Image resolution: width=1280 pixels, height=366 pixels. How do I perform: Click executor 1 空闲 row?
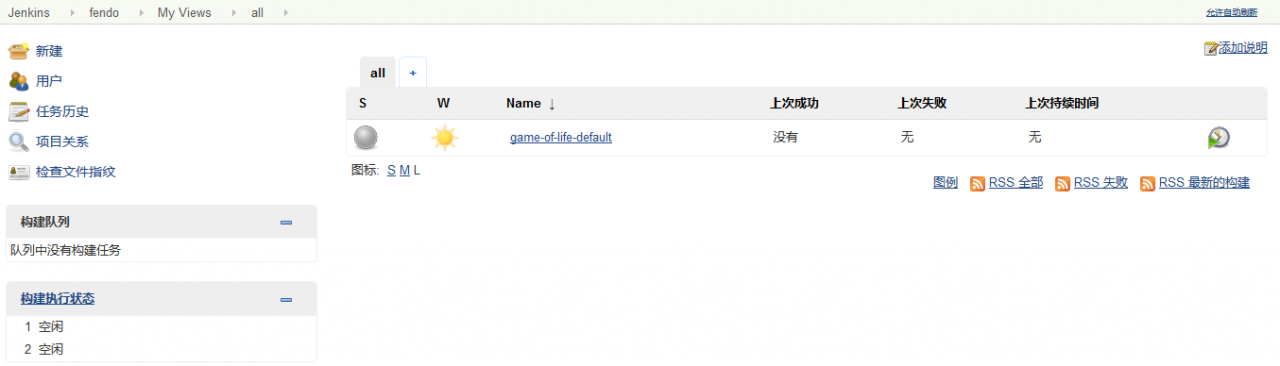[x=161, y=327]
